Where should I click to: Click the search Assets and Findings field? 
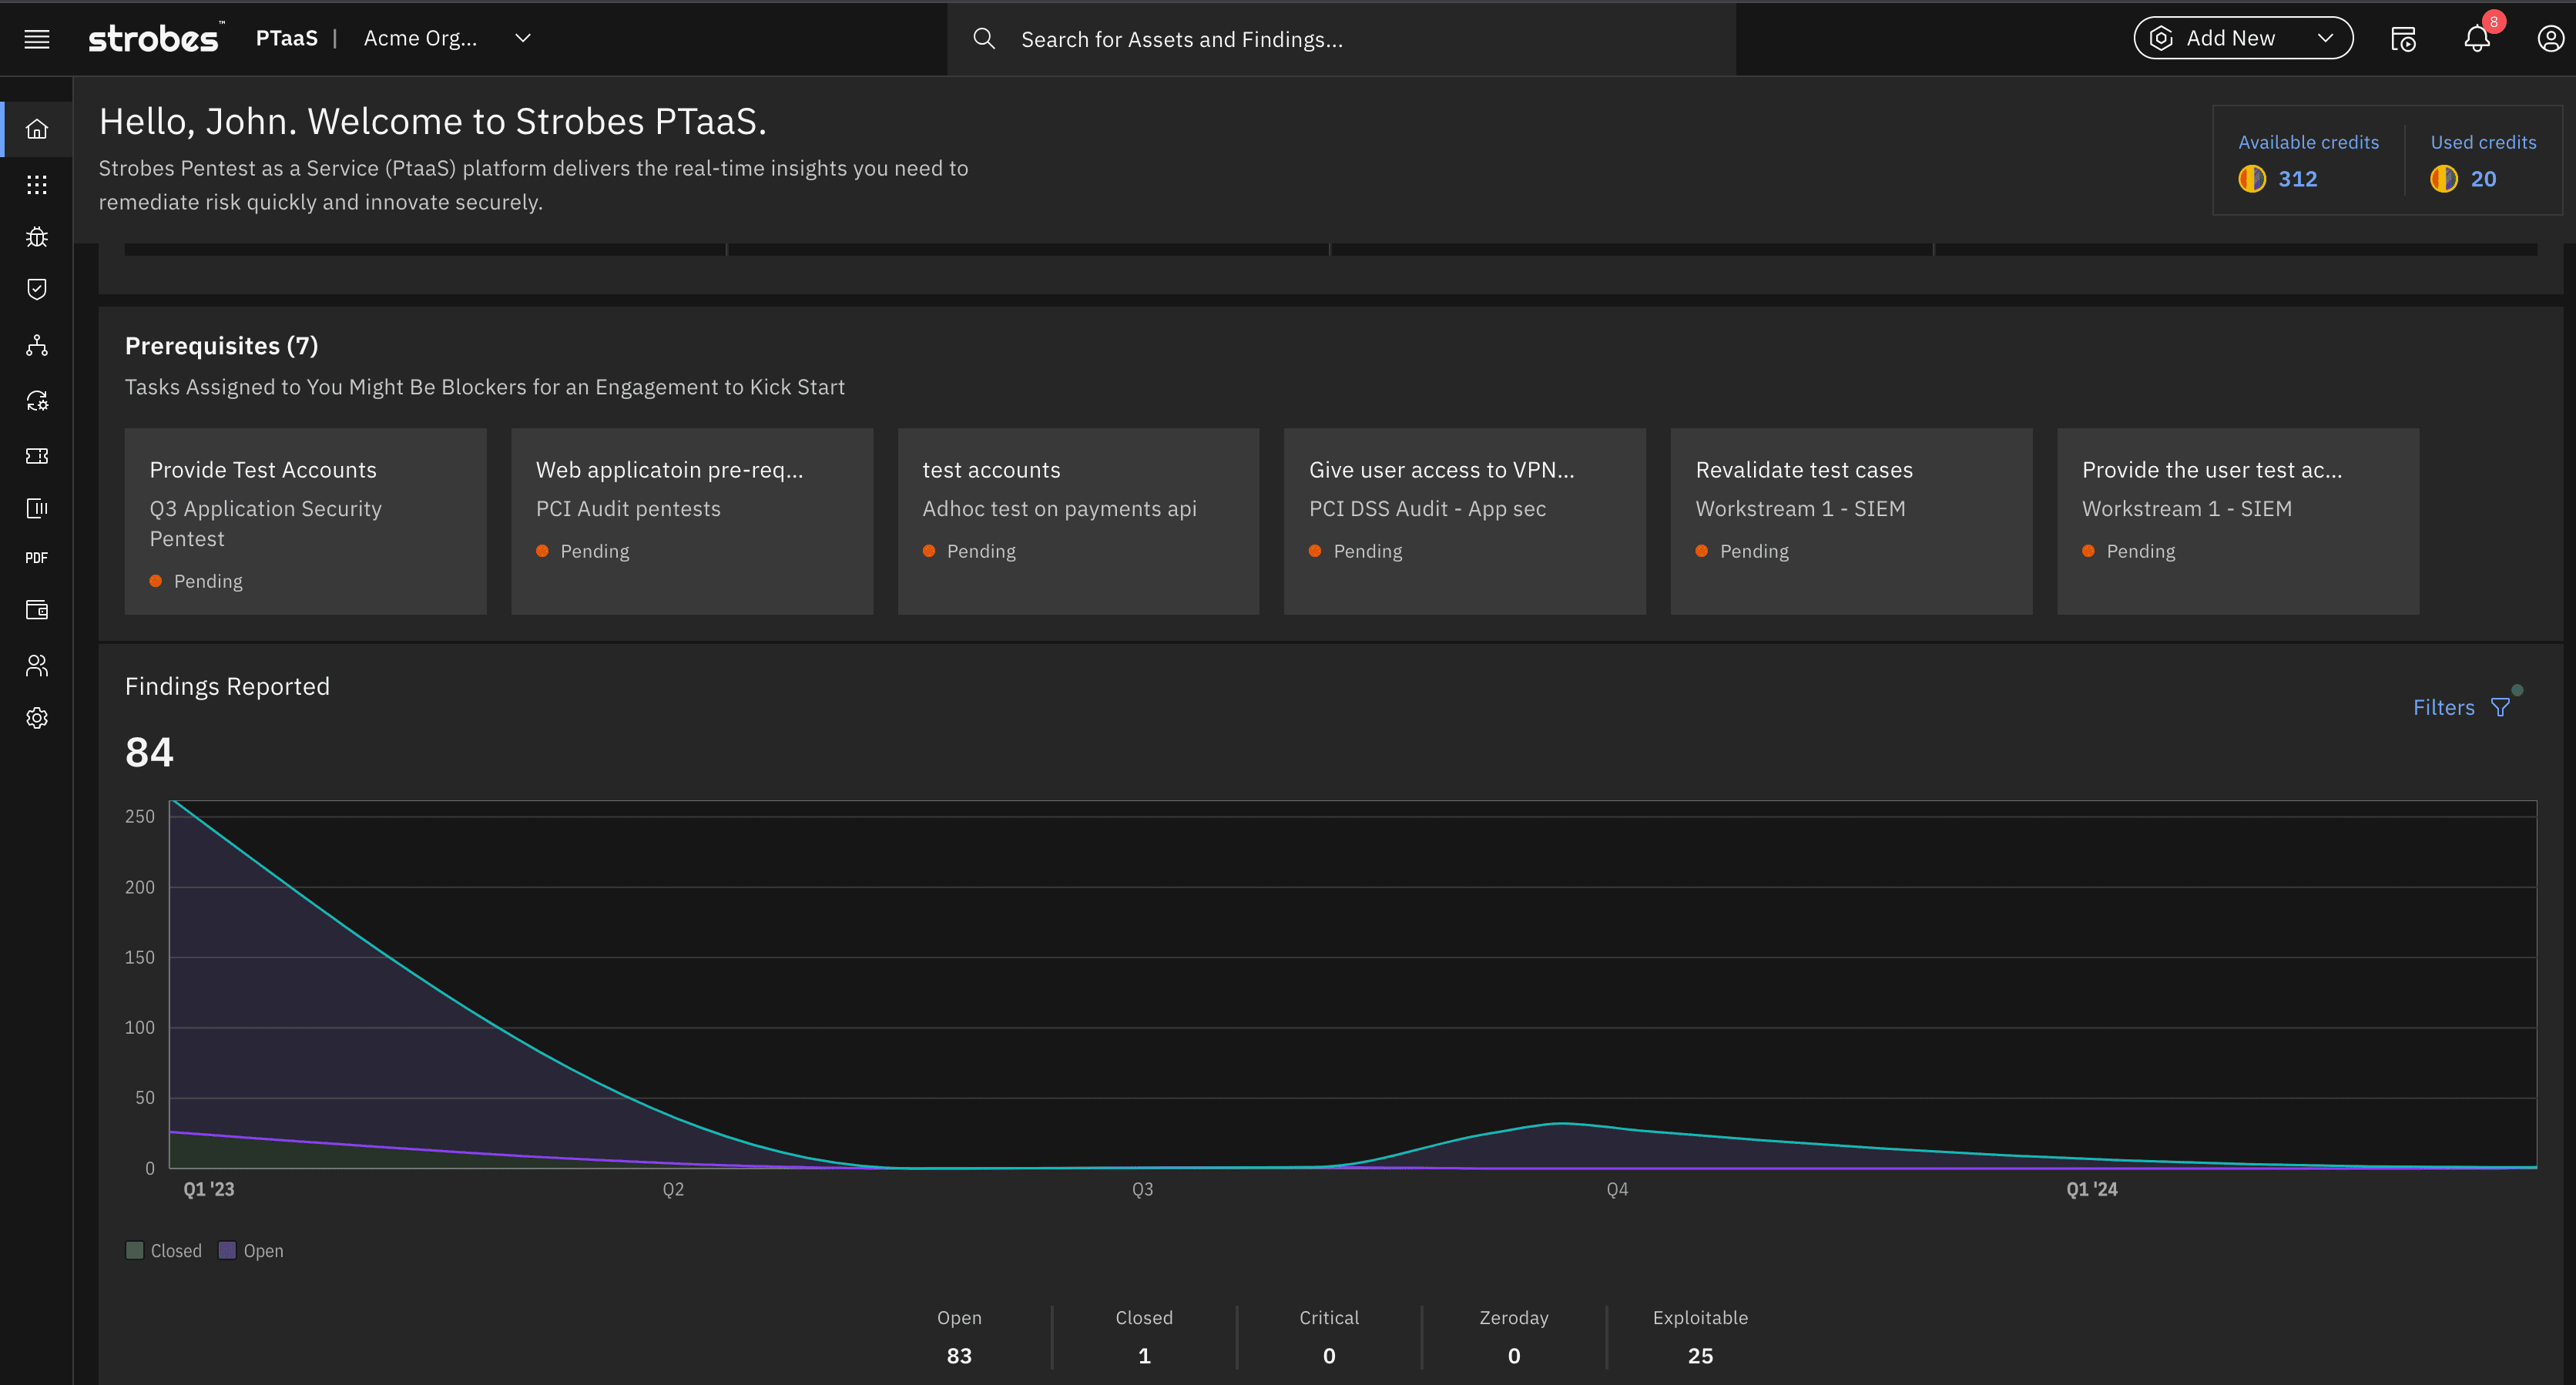pos(1340,39)
